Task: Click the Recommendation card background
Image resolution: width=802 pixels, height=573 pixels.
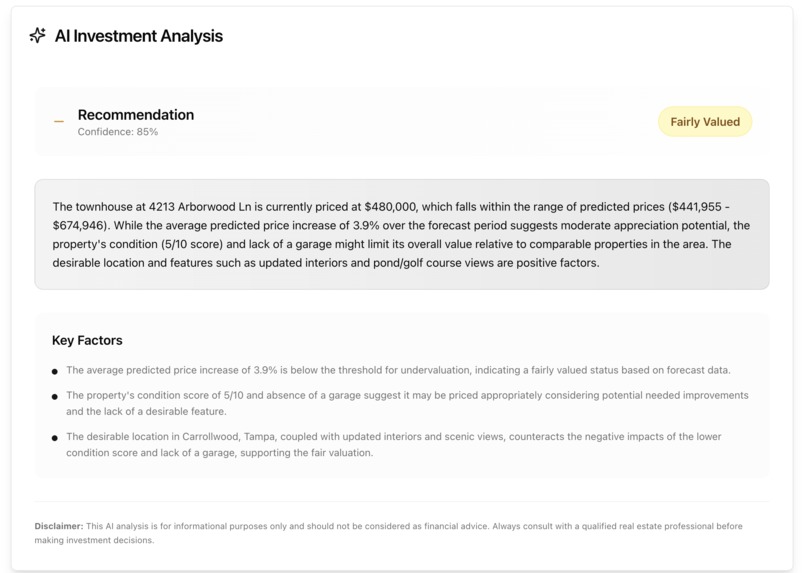Action: [x=402, y=122]
